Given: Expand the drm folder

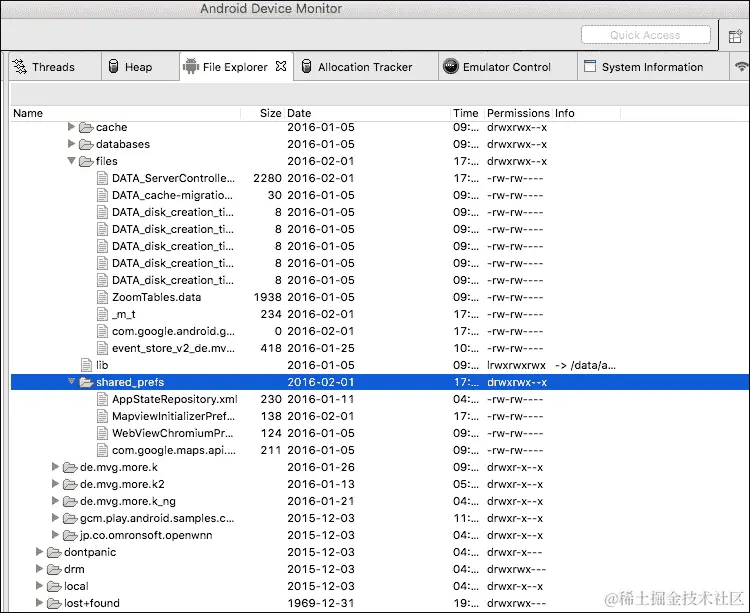Looking at the screenshot, I should [x=40, y=569].
